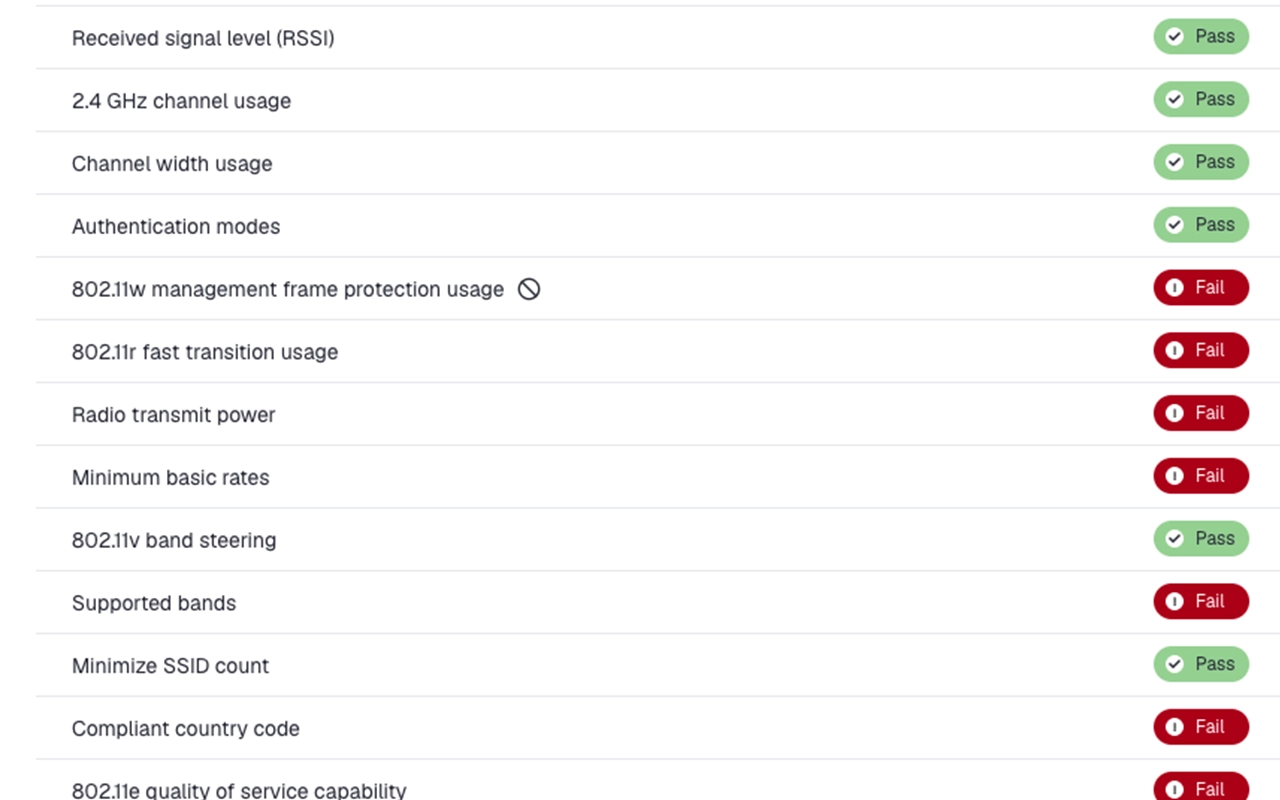
Task: Click the disabled icon beside 802.11w management frame protection
Action: (x=529, y=289)
